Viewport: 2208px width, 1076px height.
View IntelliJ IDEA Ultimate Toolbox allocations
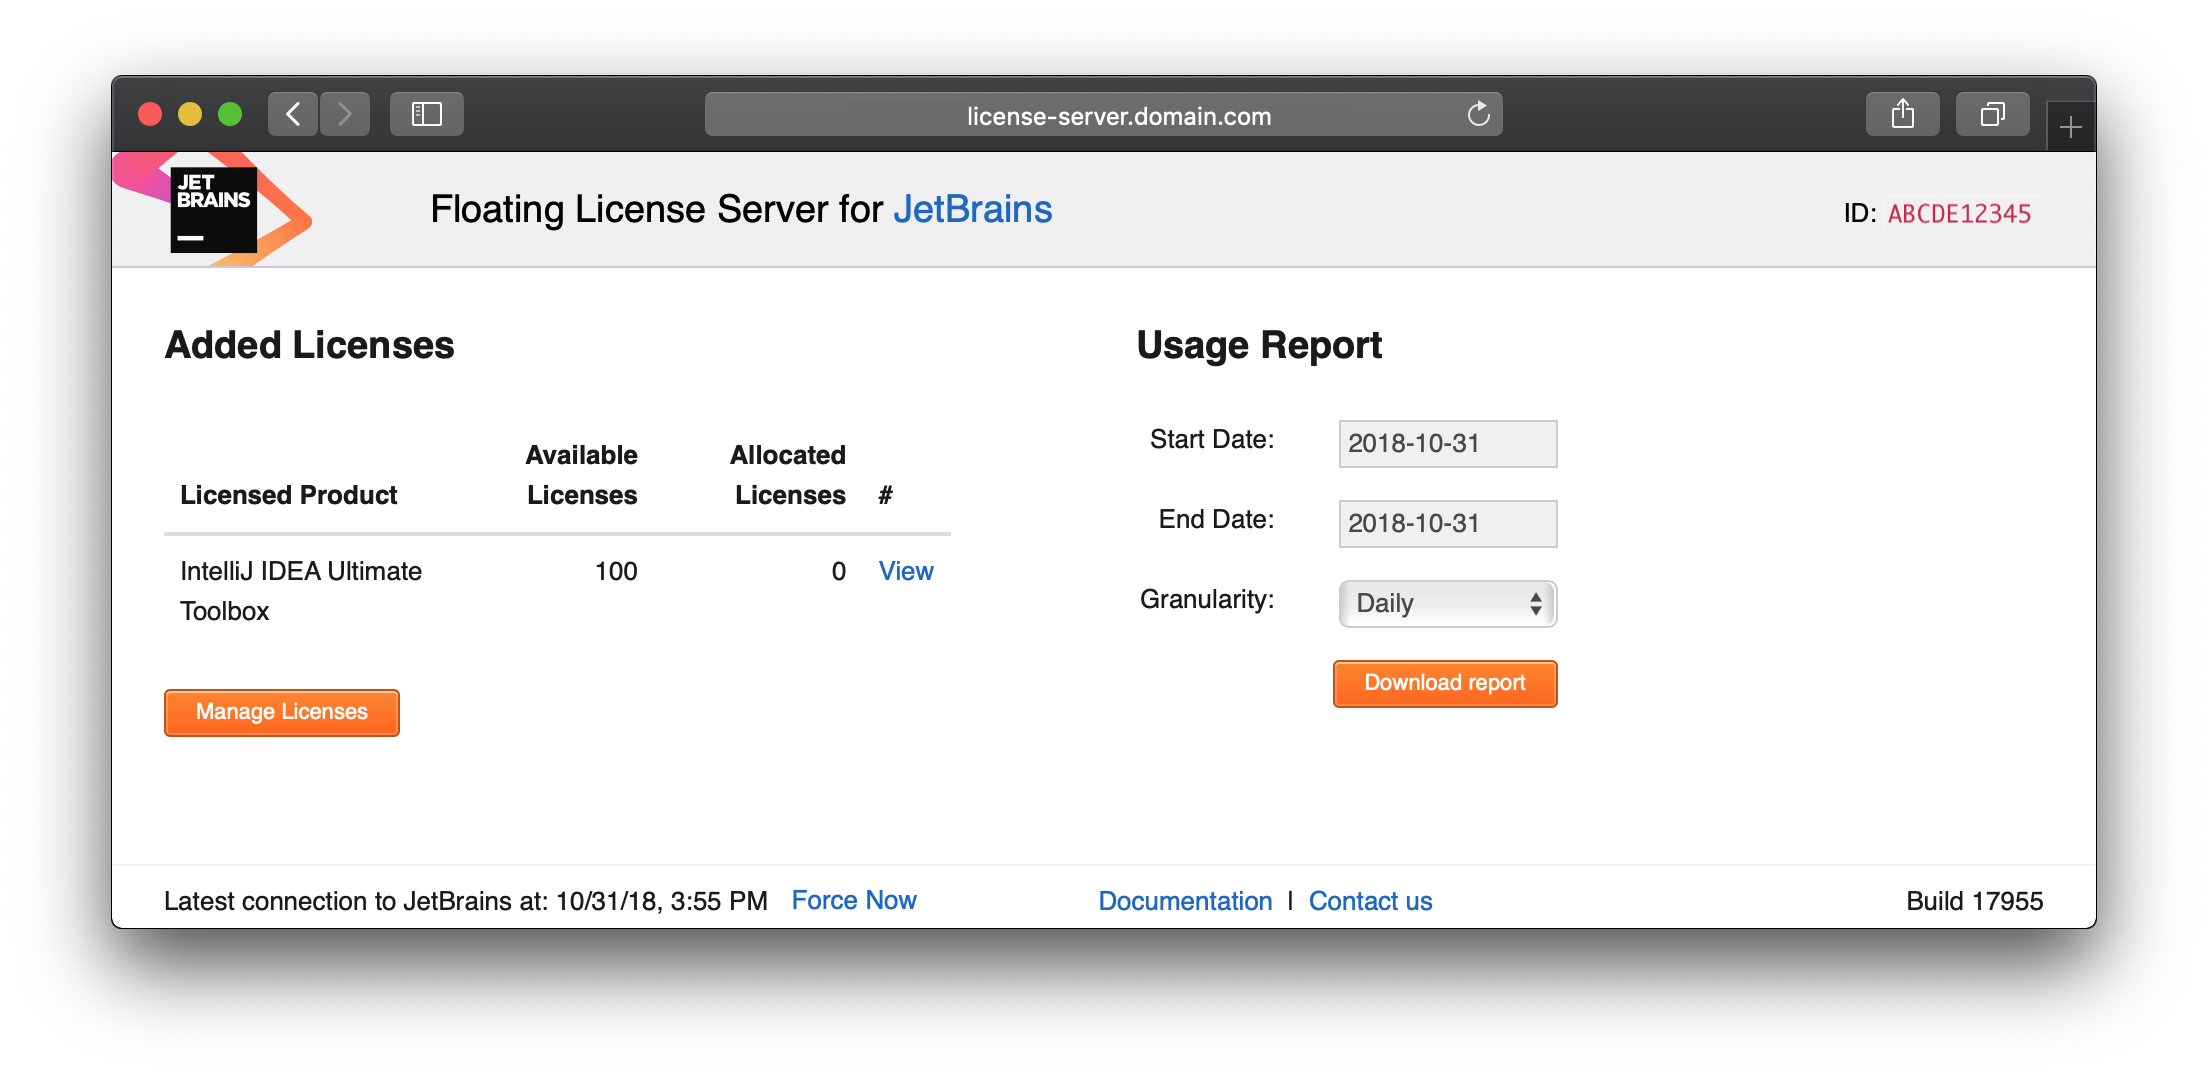click(905, 571)
